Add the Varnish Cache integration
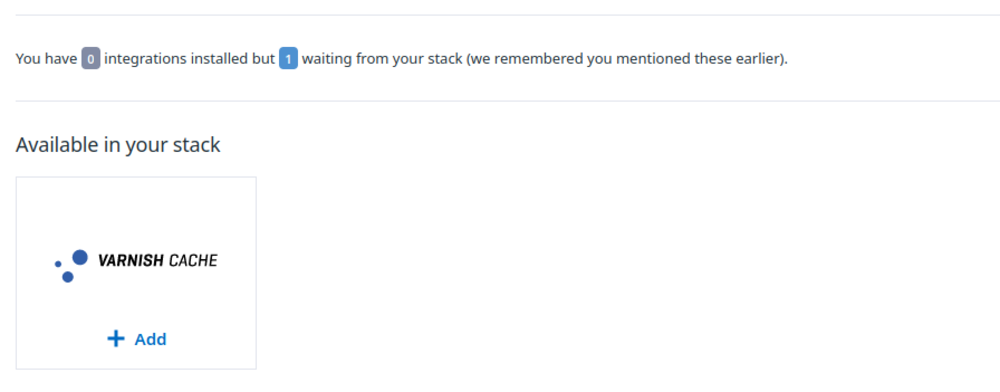This screenshot has width=1000, height=392. [x=136, y=339]
